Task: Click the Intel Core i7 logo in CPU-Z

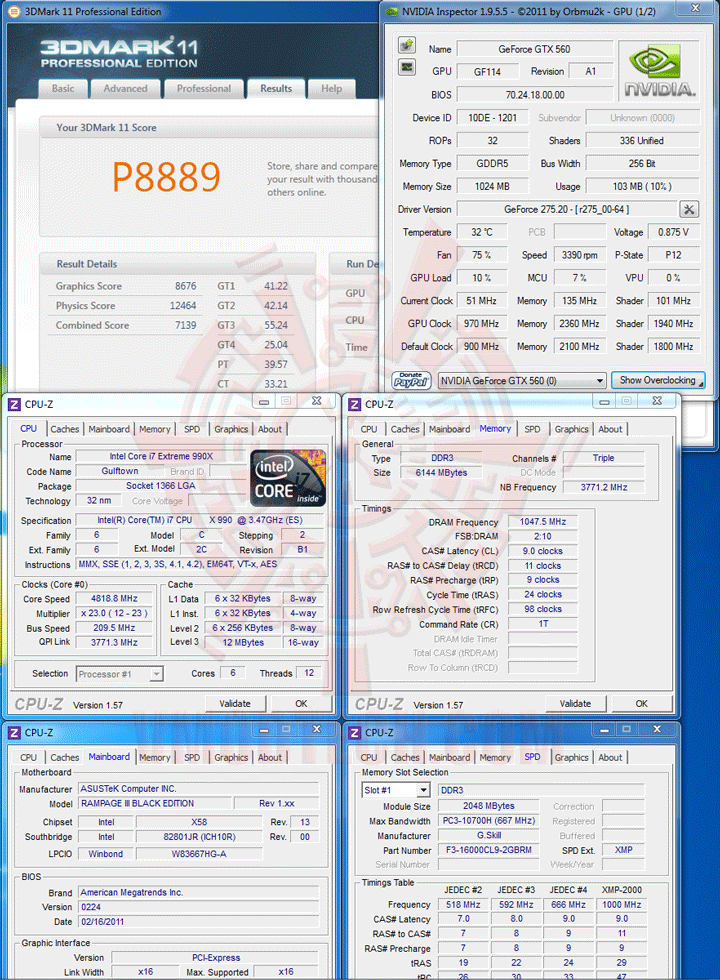Action: (x=288, y=478)
